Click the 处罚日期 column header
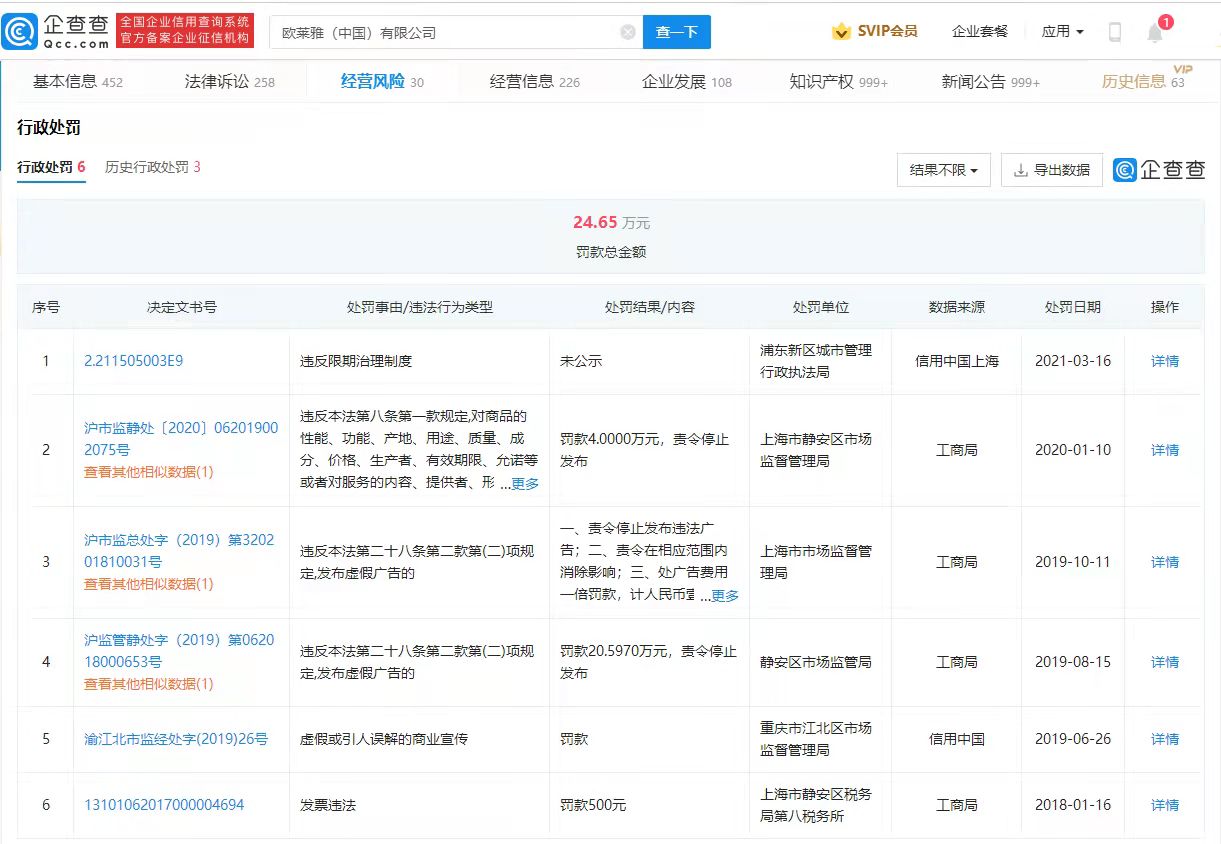The image size is (1221, 844). [x=1073, y=307]
